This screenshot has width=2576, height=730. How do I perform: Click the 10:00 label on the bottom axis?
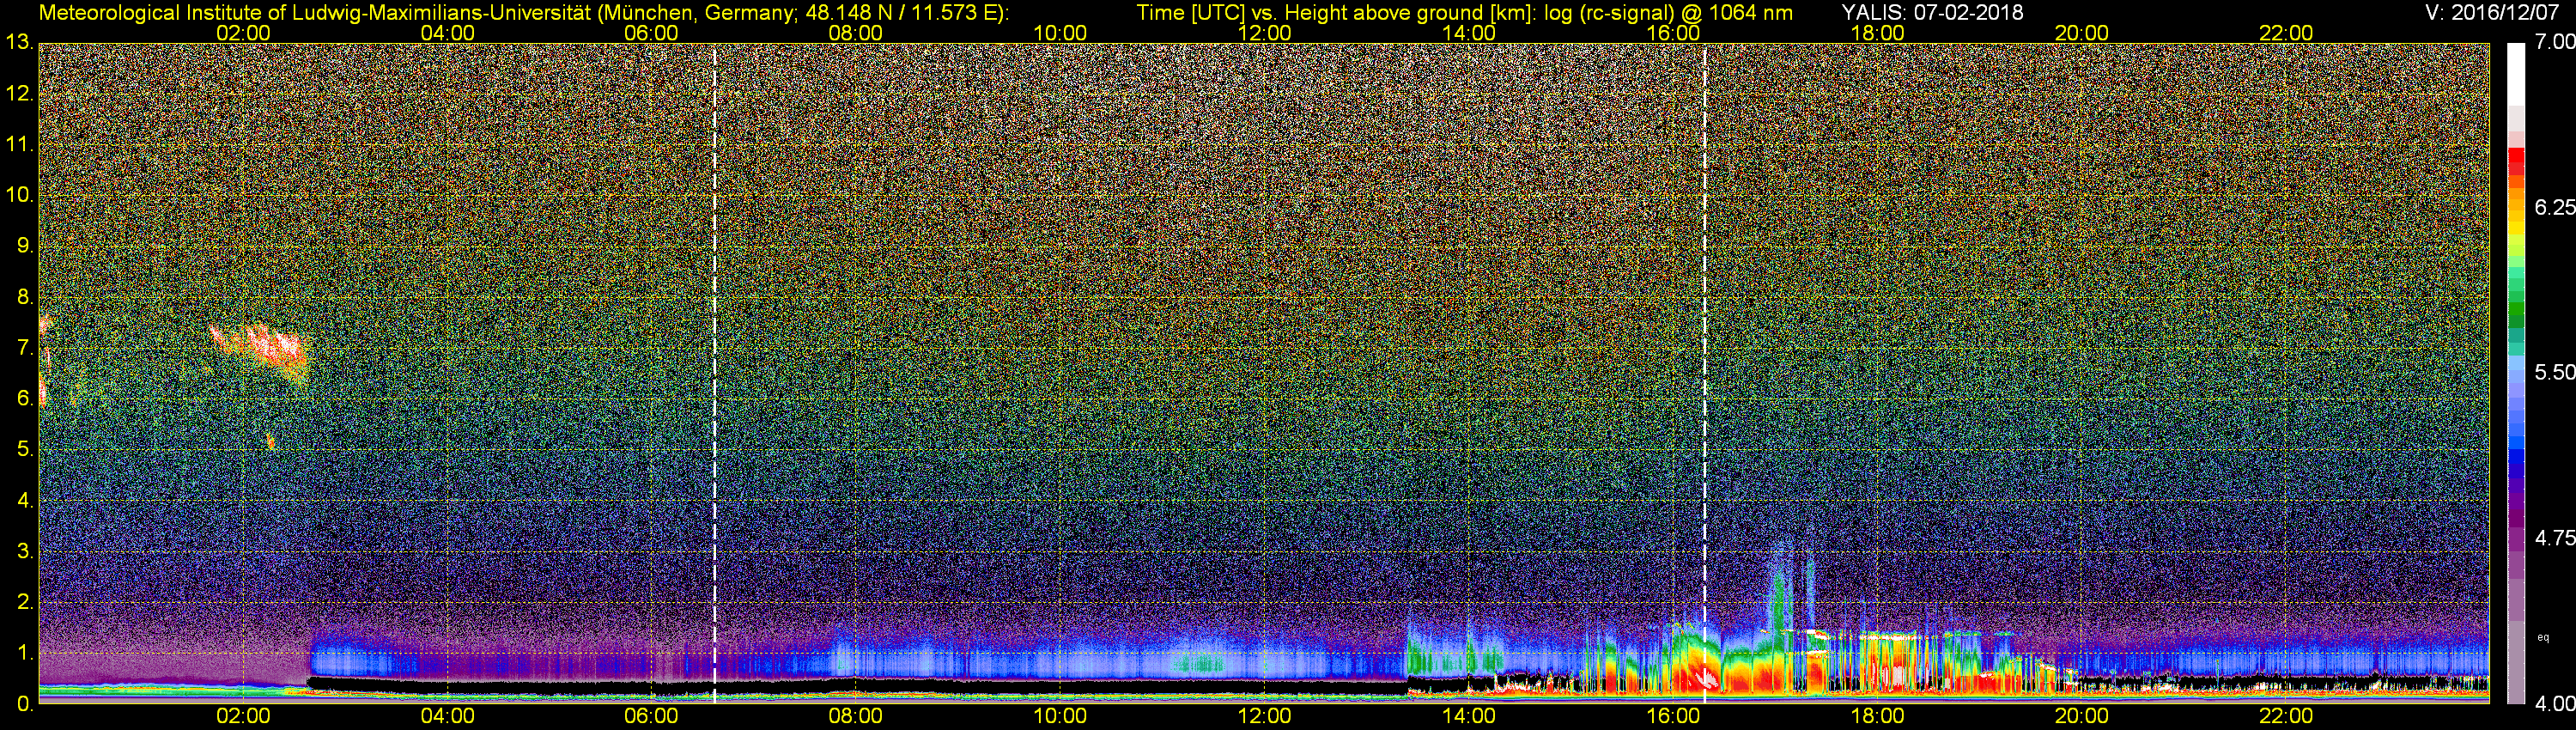1060,716
